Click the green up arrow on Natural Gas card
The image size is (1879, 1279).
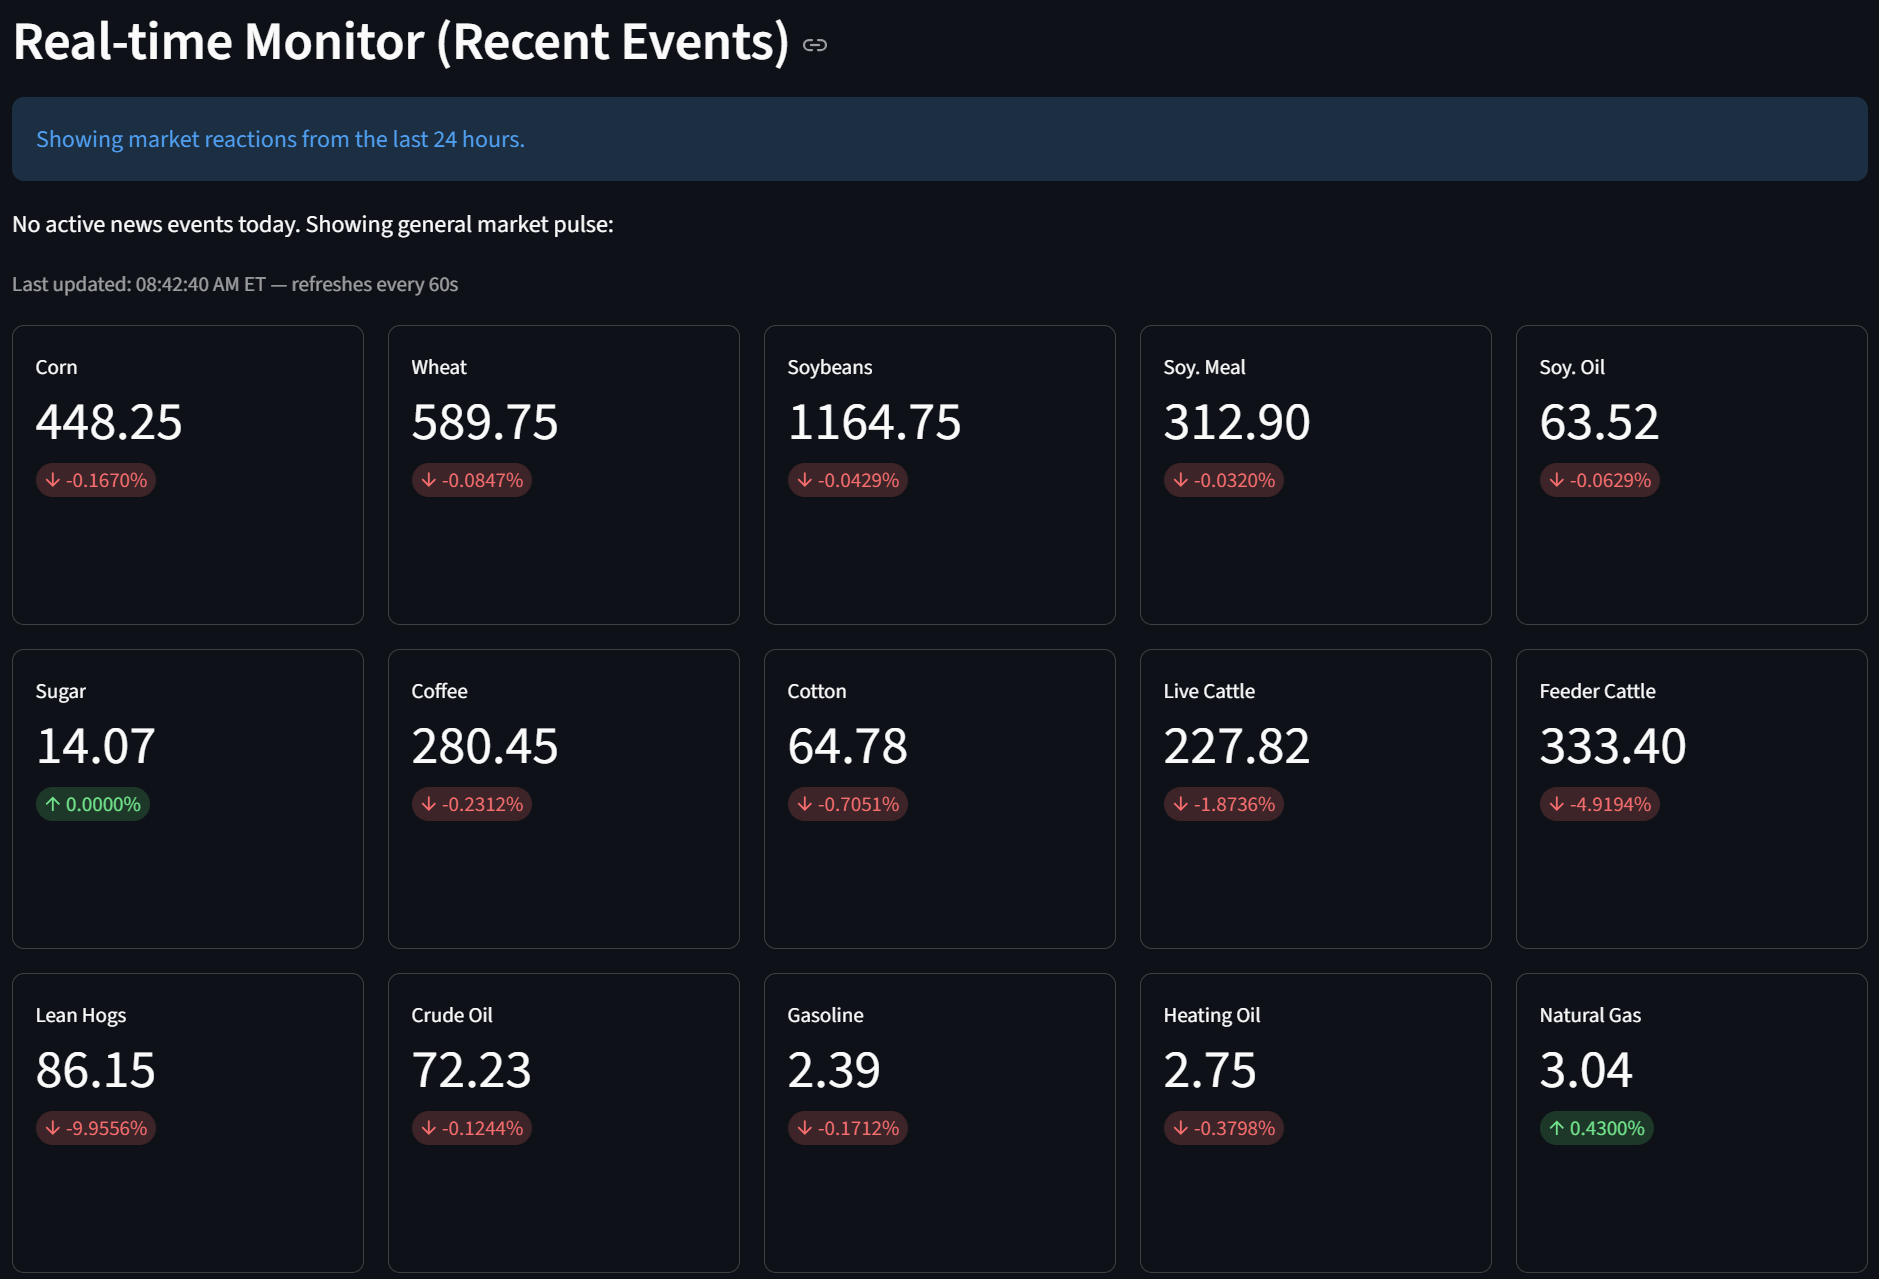(1556, 1128)
